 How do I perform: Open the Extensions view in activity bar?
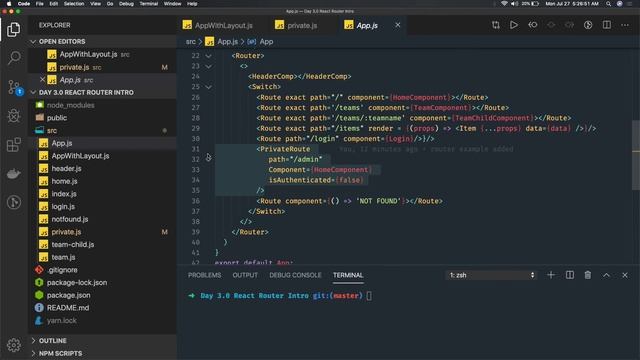[x=14, y=144]
